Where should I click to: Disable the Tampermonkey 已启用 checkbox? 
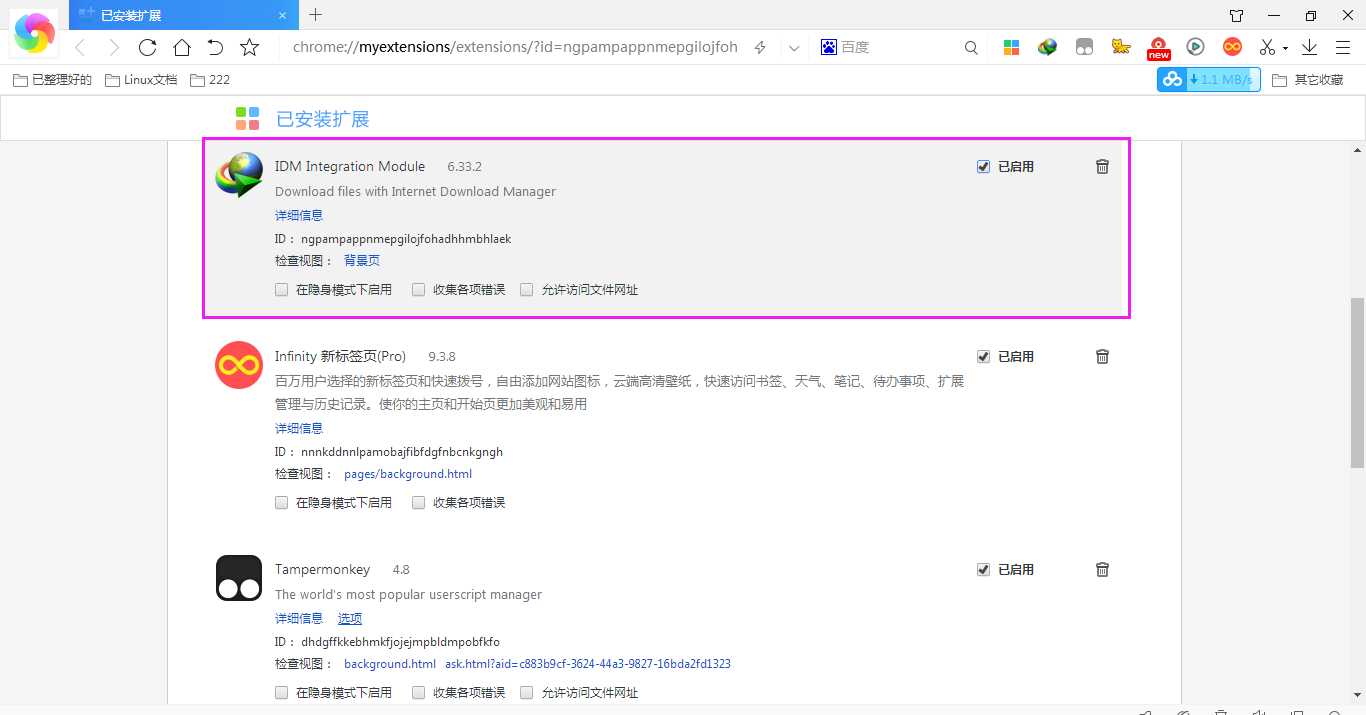(983, 570)
